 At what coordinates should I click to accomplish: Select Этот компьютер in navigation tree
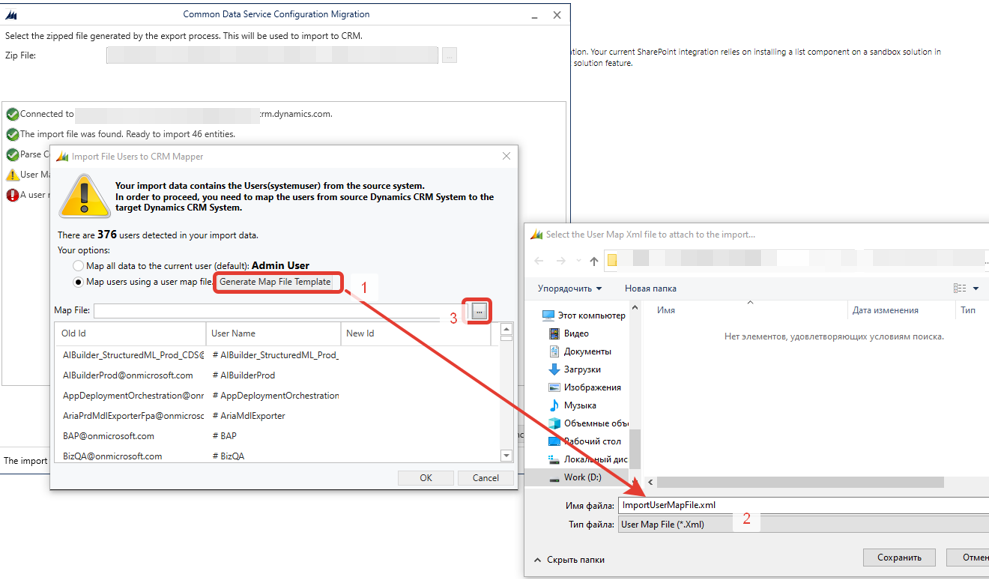click(583, 315)
